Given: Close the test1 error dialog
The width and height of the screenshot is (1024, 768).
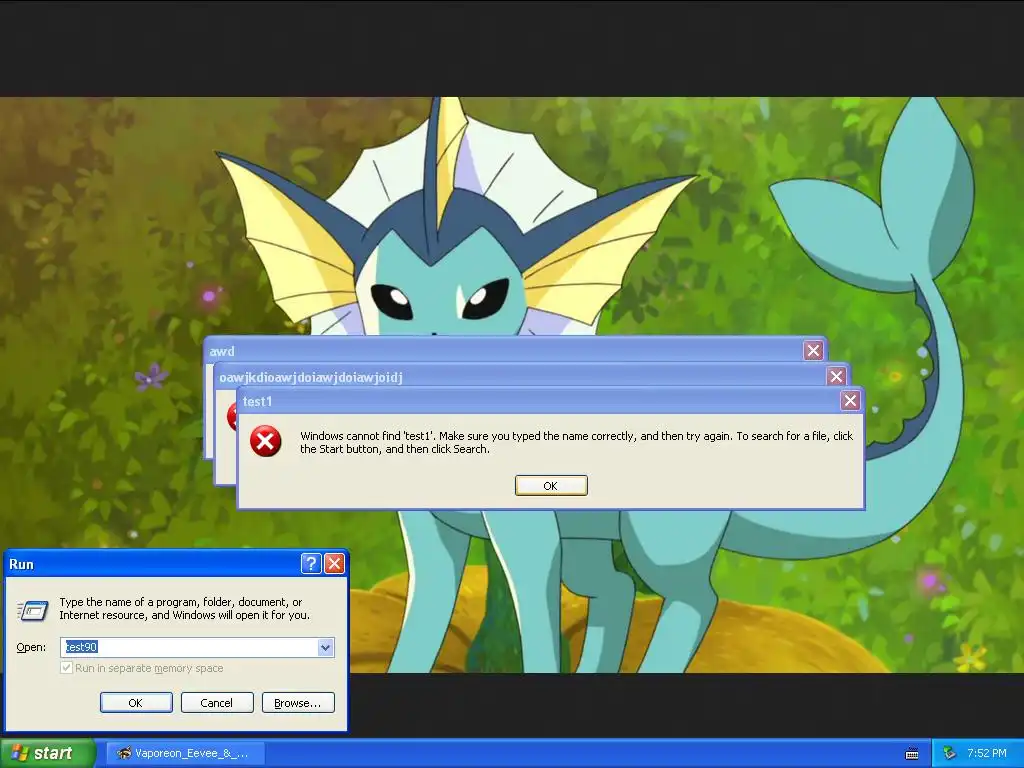Looking at the screenshot, I should [850, 400].
